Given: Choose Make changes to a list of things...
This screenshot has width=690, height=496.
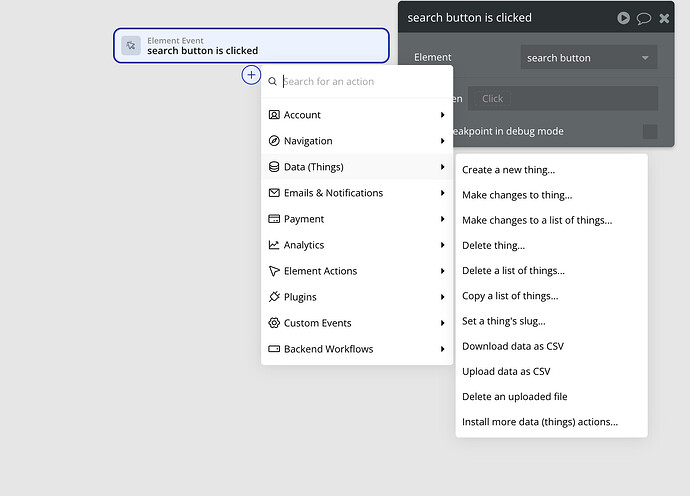Looking at the screenshot, I should (x=537, y=220).
